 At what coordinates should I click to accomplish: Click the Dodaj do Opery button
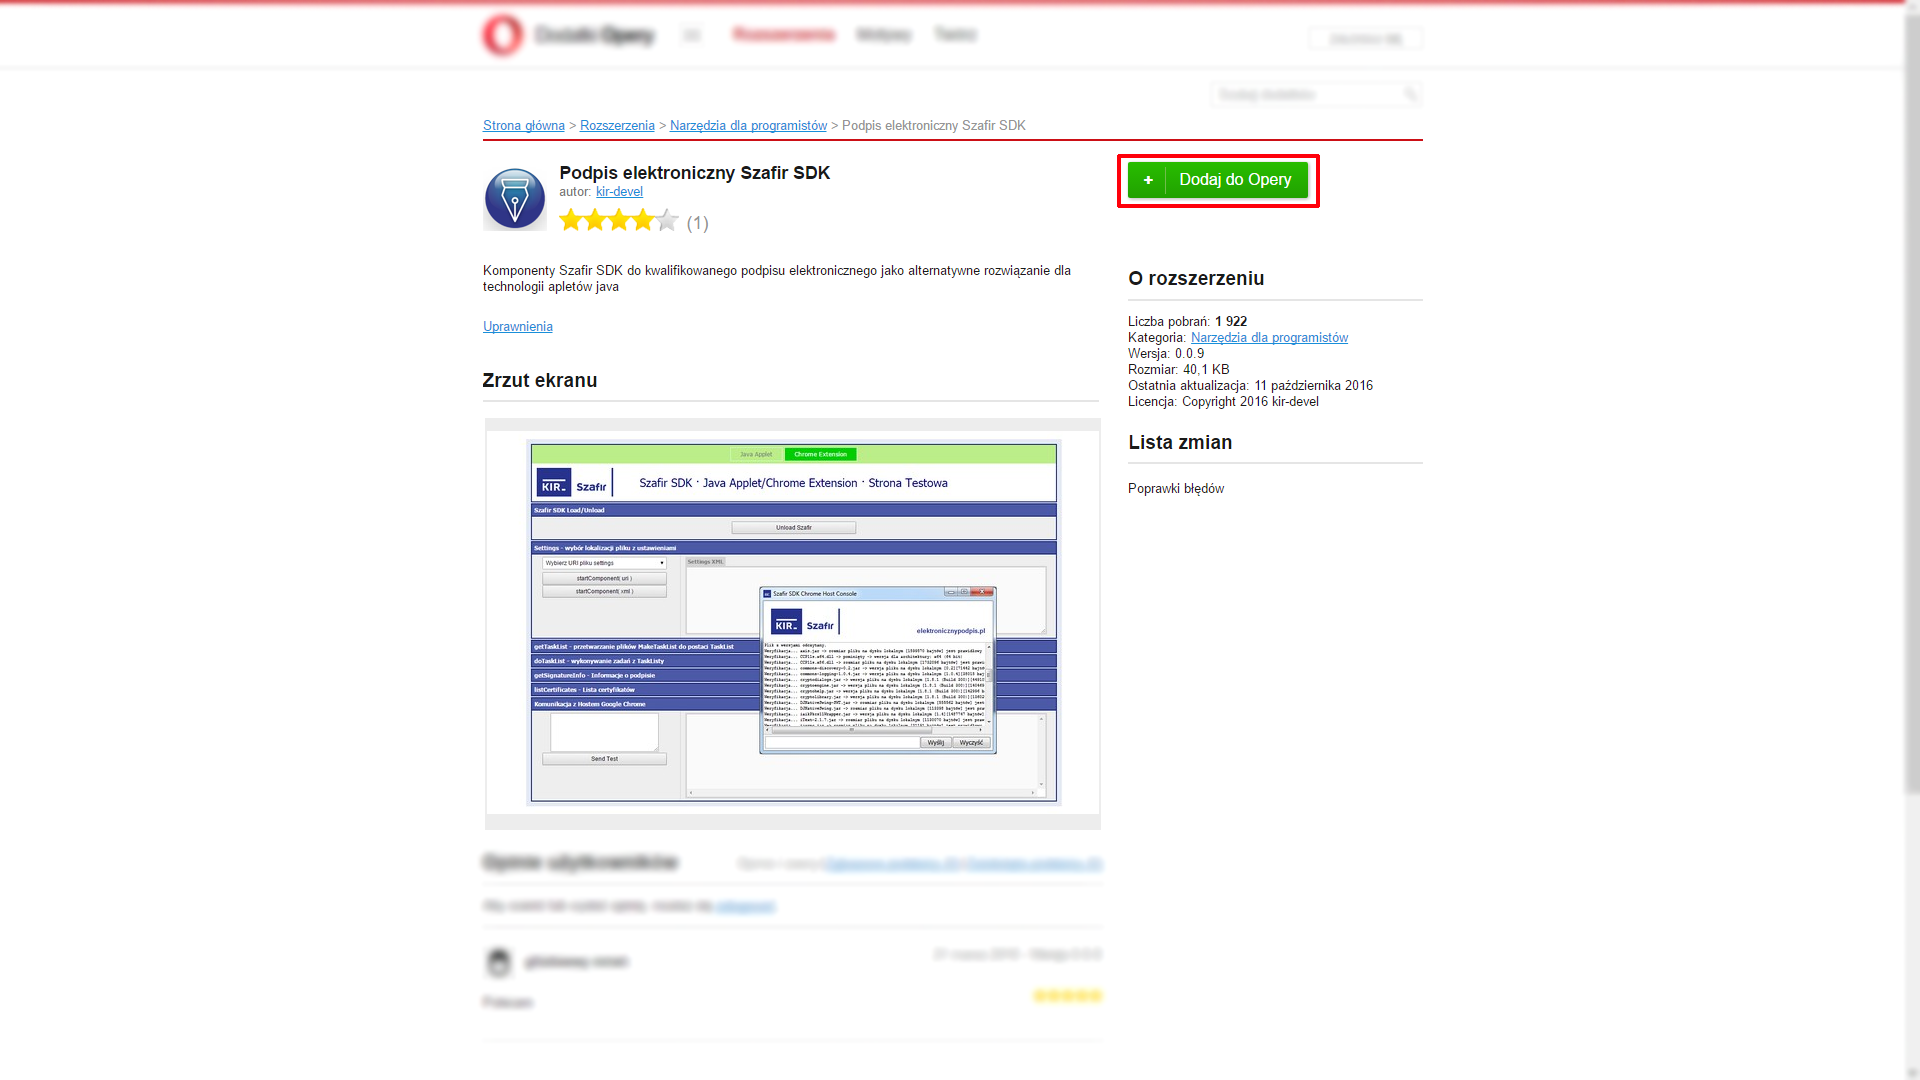coord(1234,180)
